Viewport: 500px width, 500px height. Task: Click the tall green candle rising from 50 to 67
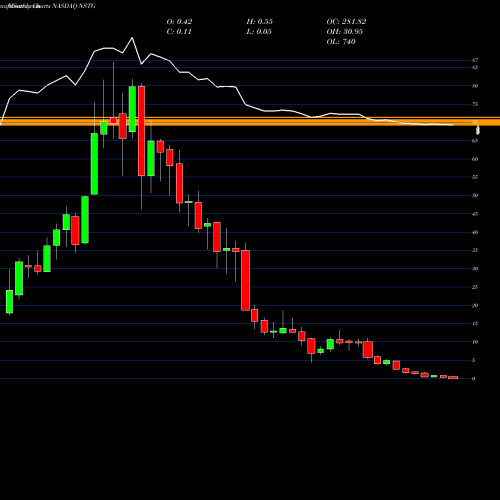coord(94,164)
